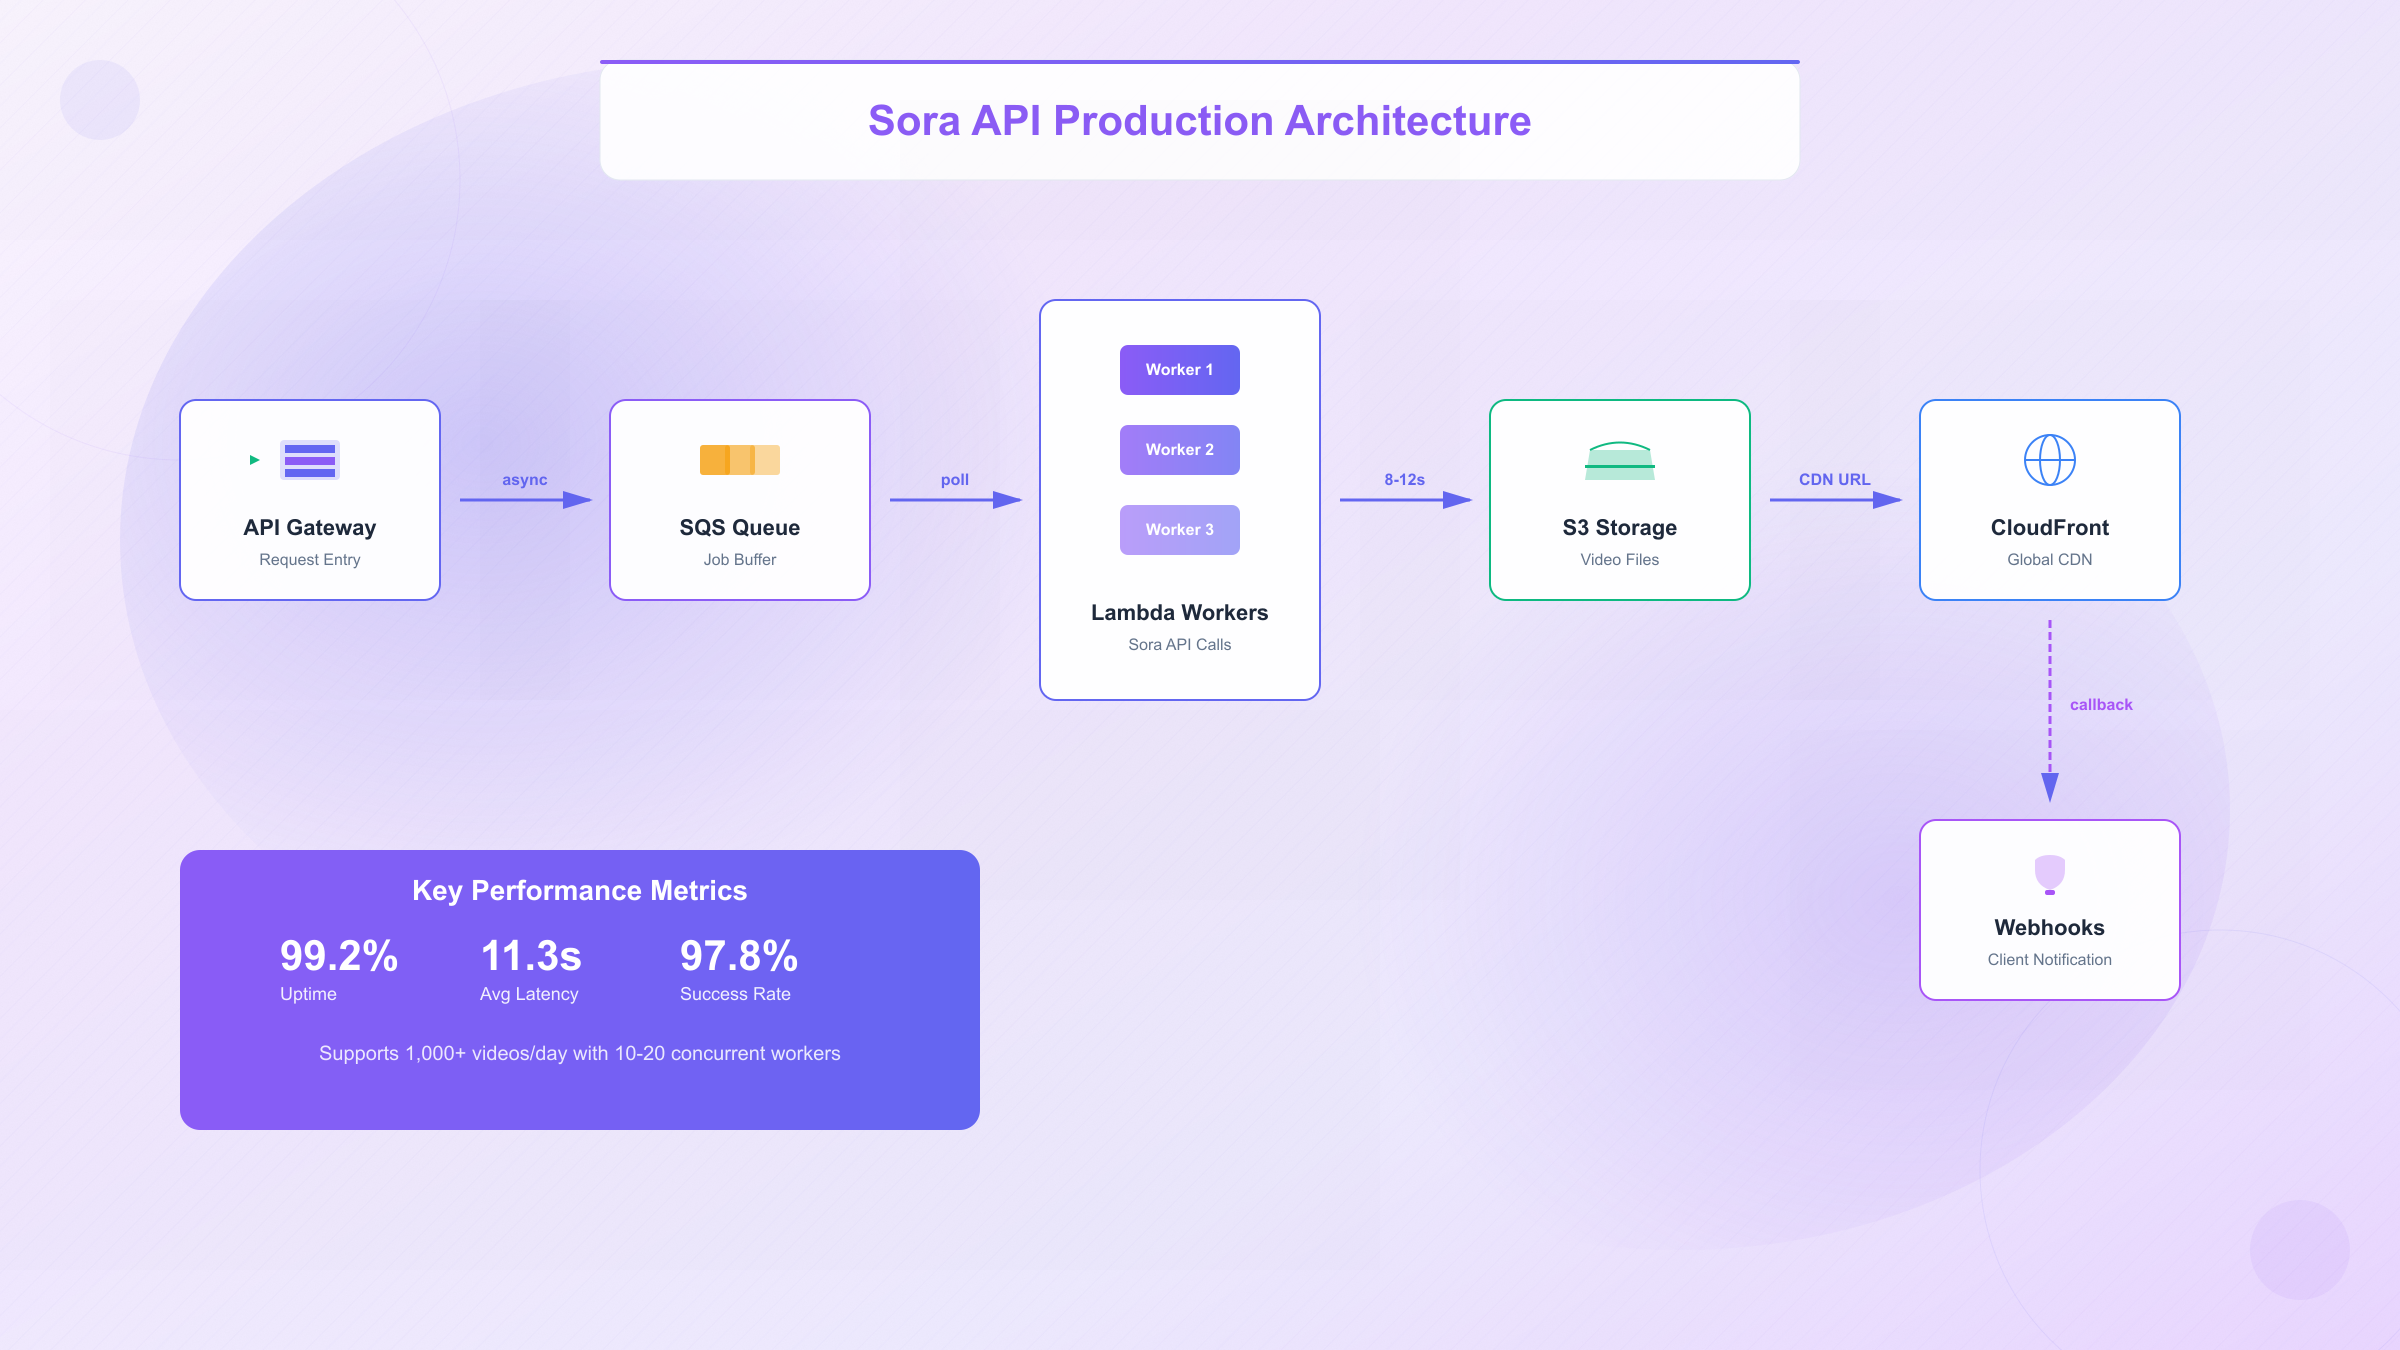2400x1350 pixels.
Task: Click the poll arrow label
Action: [x=954, y=480]
